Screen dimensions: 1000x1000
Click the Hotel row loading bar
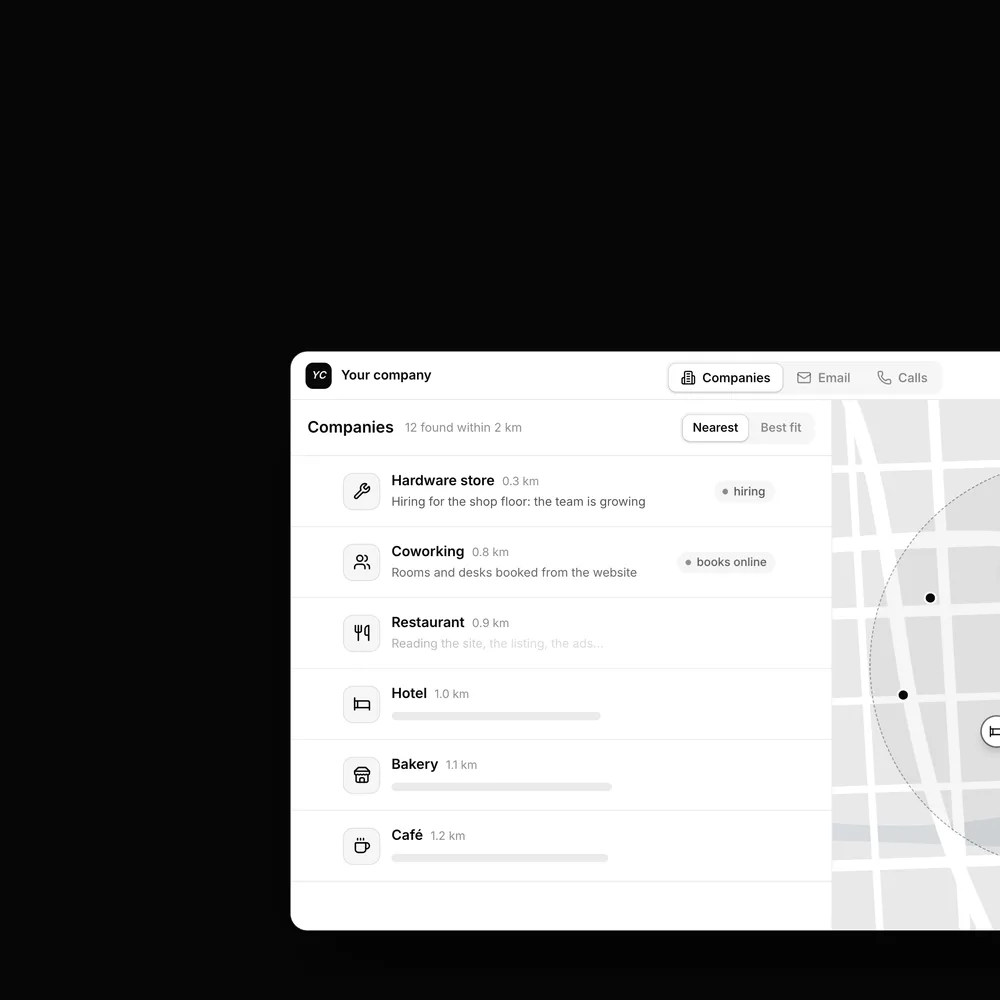(496, 716)
